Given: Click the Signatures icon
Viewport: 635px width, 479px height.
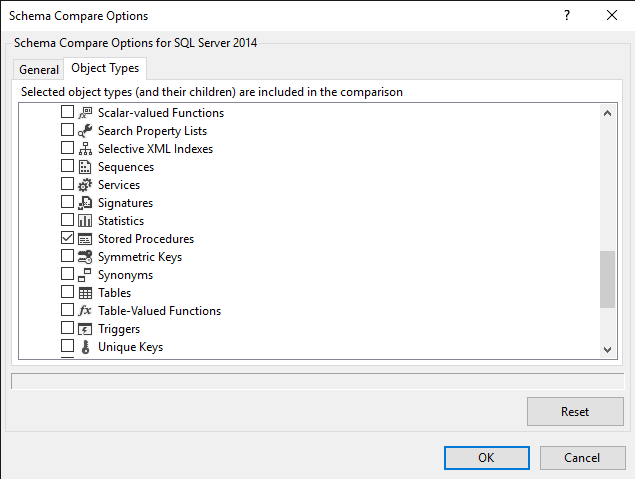Looking at the screenshot, I should 85,203.
